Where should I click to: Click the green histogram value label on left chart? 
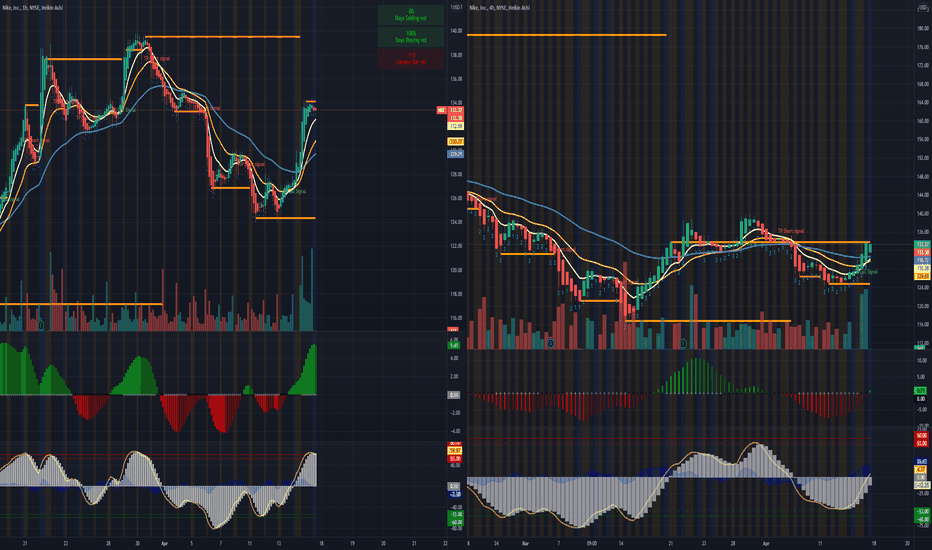click(454, 345)
